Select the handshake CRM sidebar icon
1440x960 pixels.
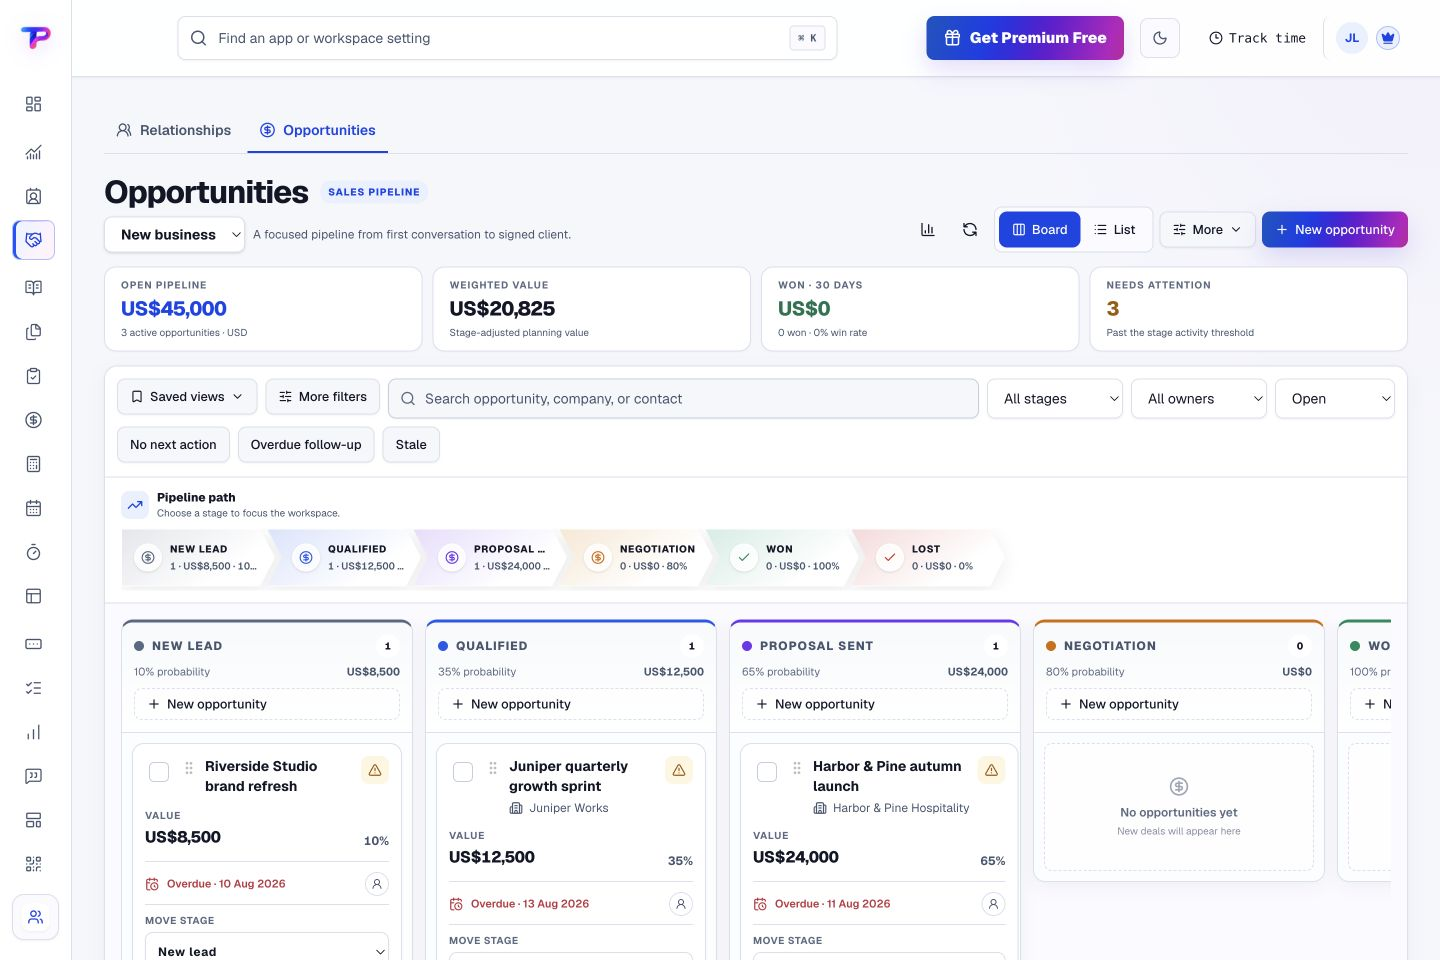(x=34, y=240)
